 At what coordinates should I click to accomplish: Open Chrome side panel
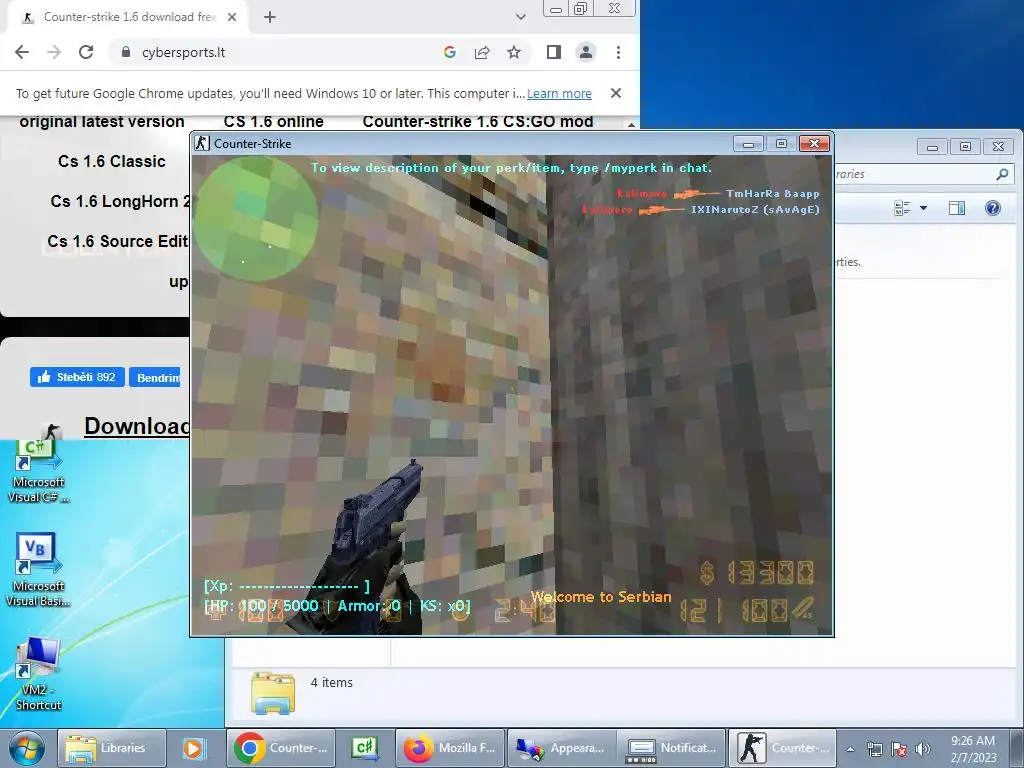(554, 52)
